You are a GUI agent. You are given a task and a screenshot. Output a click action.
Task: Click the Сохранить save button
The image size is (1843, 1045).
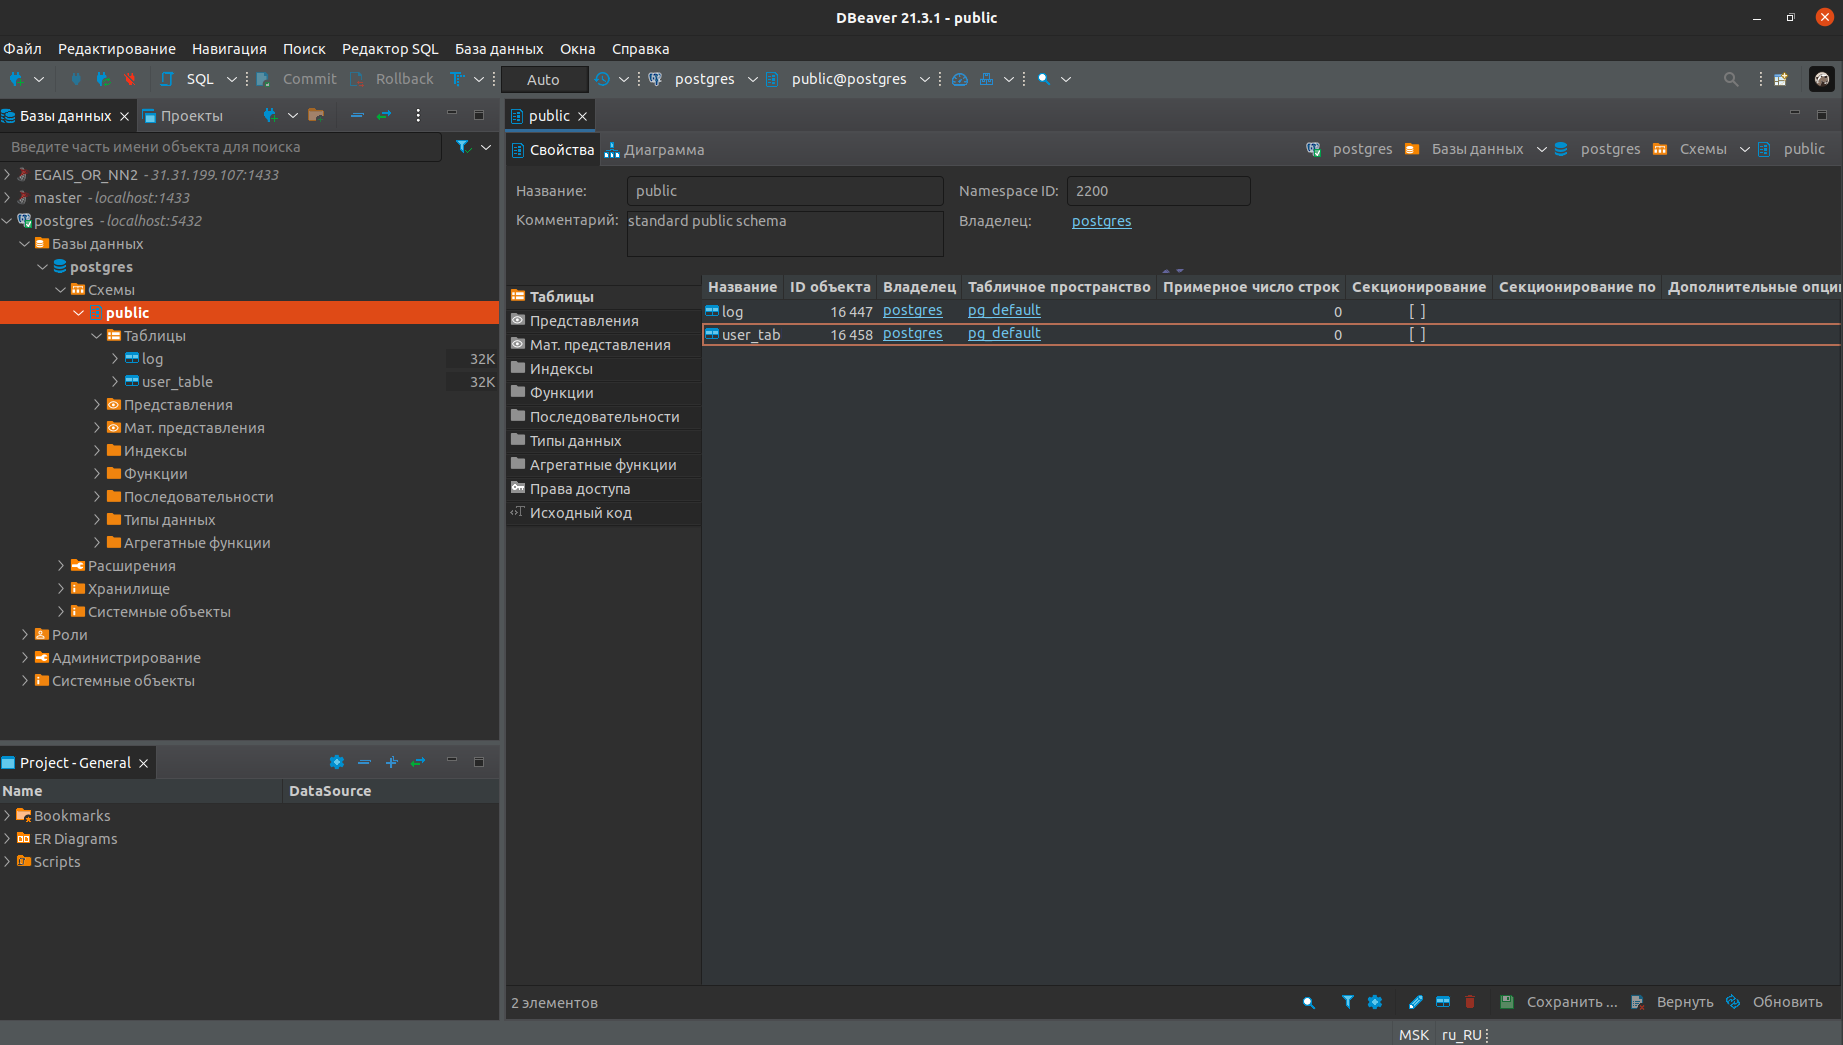coord(1558,1002)
